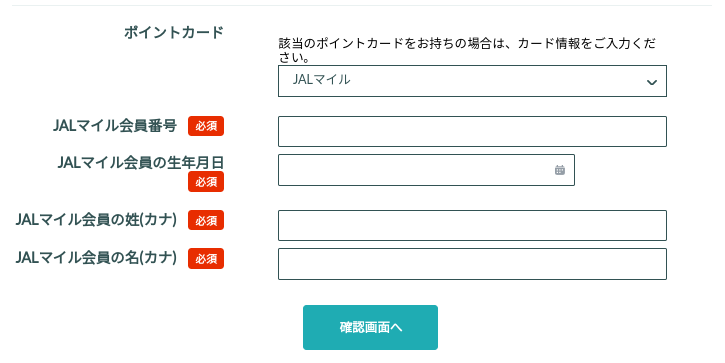Screen dimensions: 725x363
Task: Click the 必須 badge beside 姓(カナ)
Action: tap(206, 220)
